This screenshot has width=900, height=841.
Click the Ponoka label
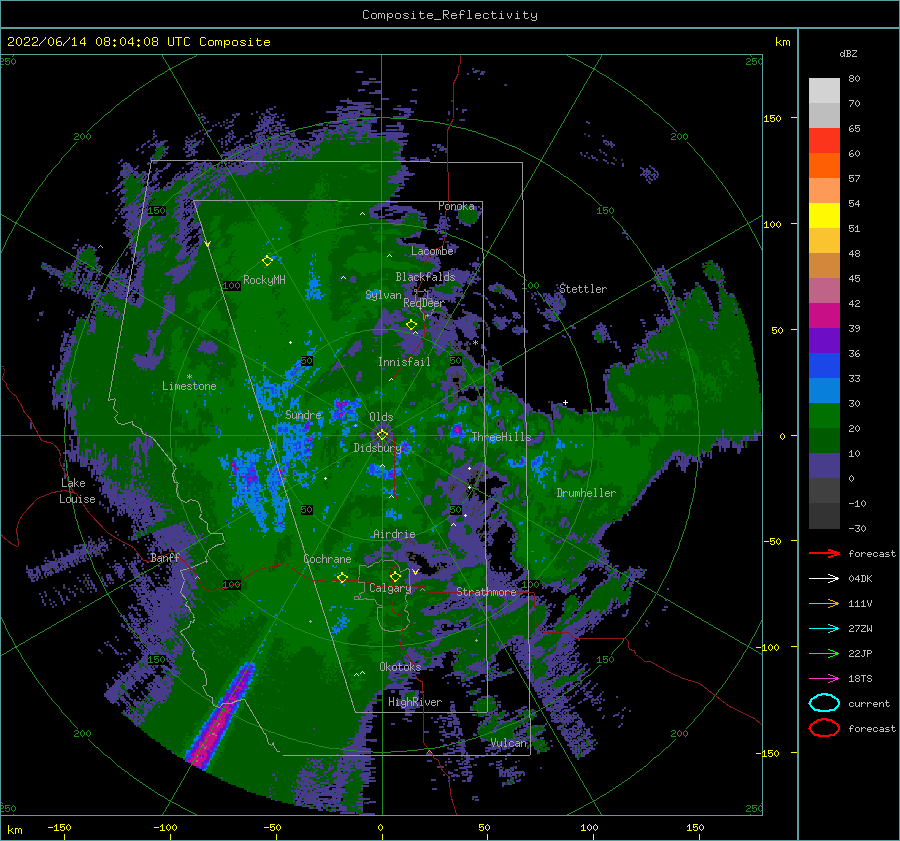coord(456,206)
